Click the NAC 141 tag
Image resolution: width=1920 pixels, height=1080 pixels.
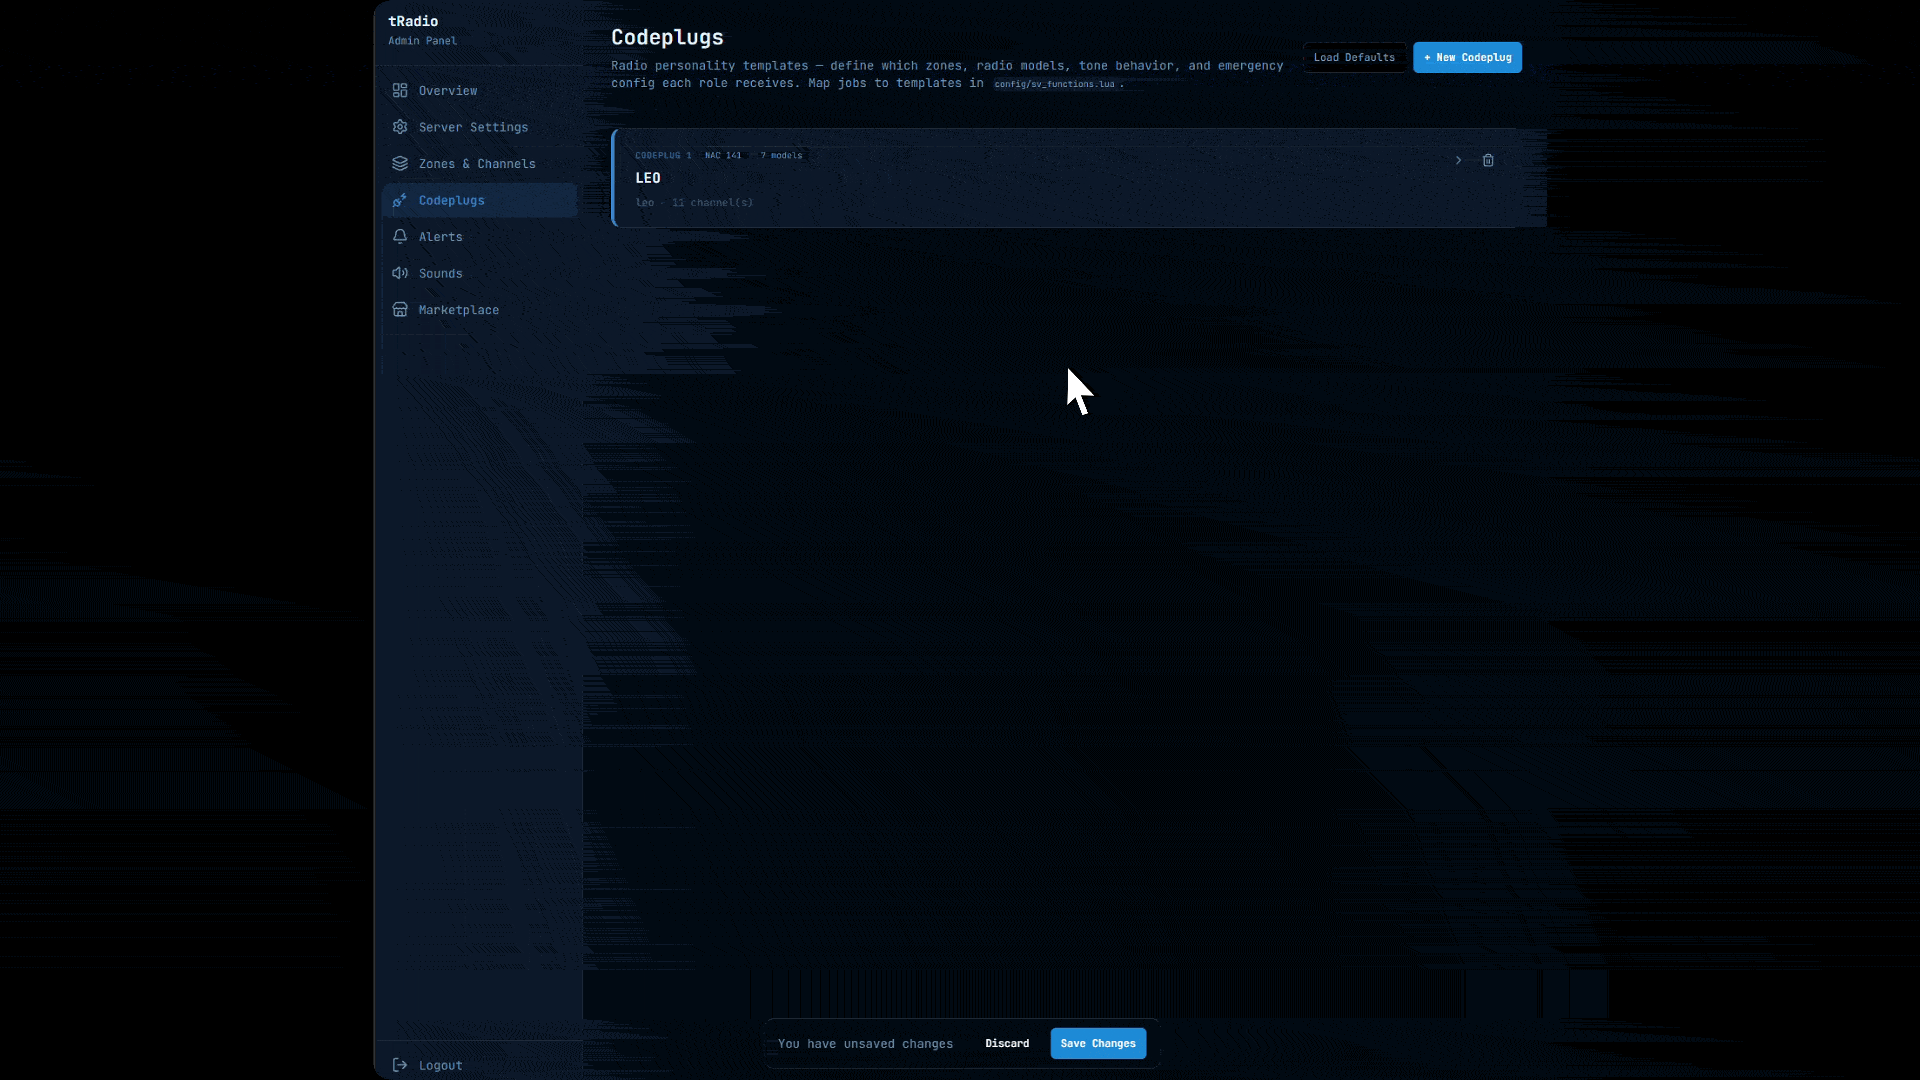point(723,155)
